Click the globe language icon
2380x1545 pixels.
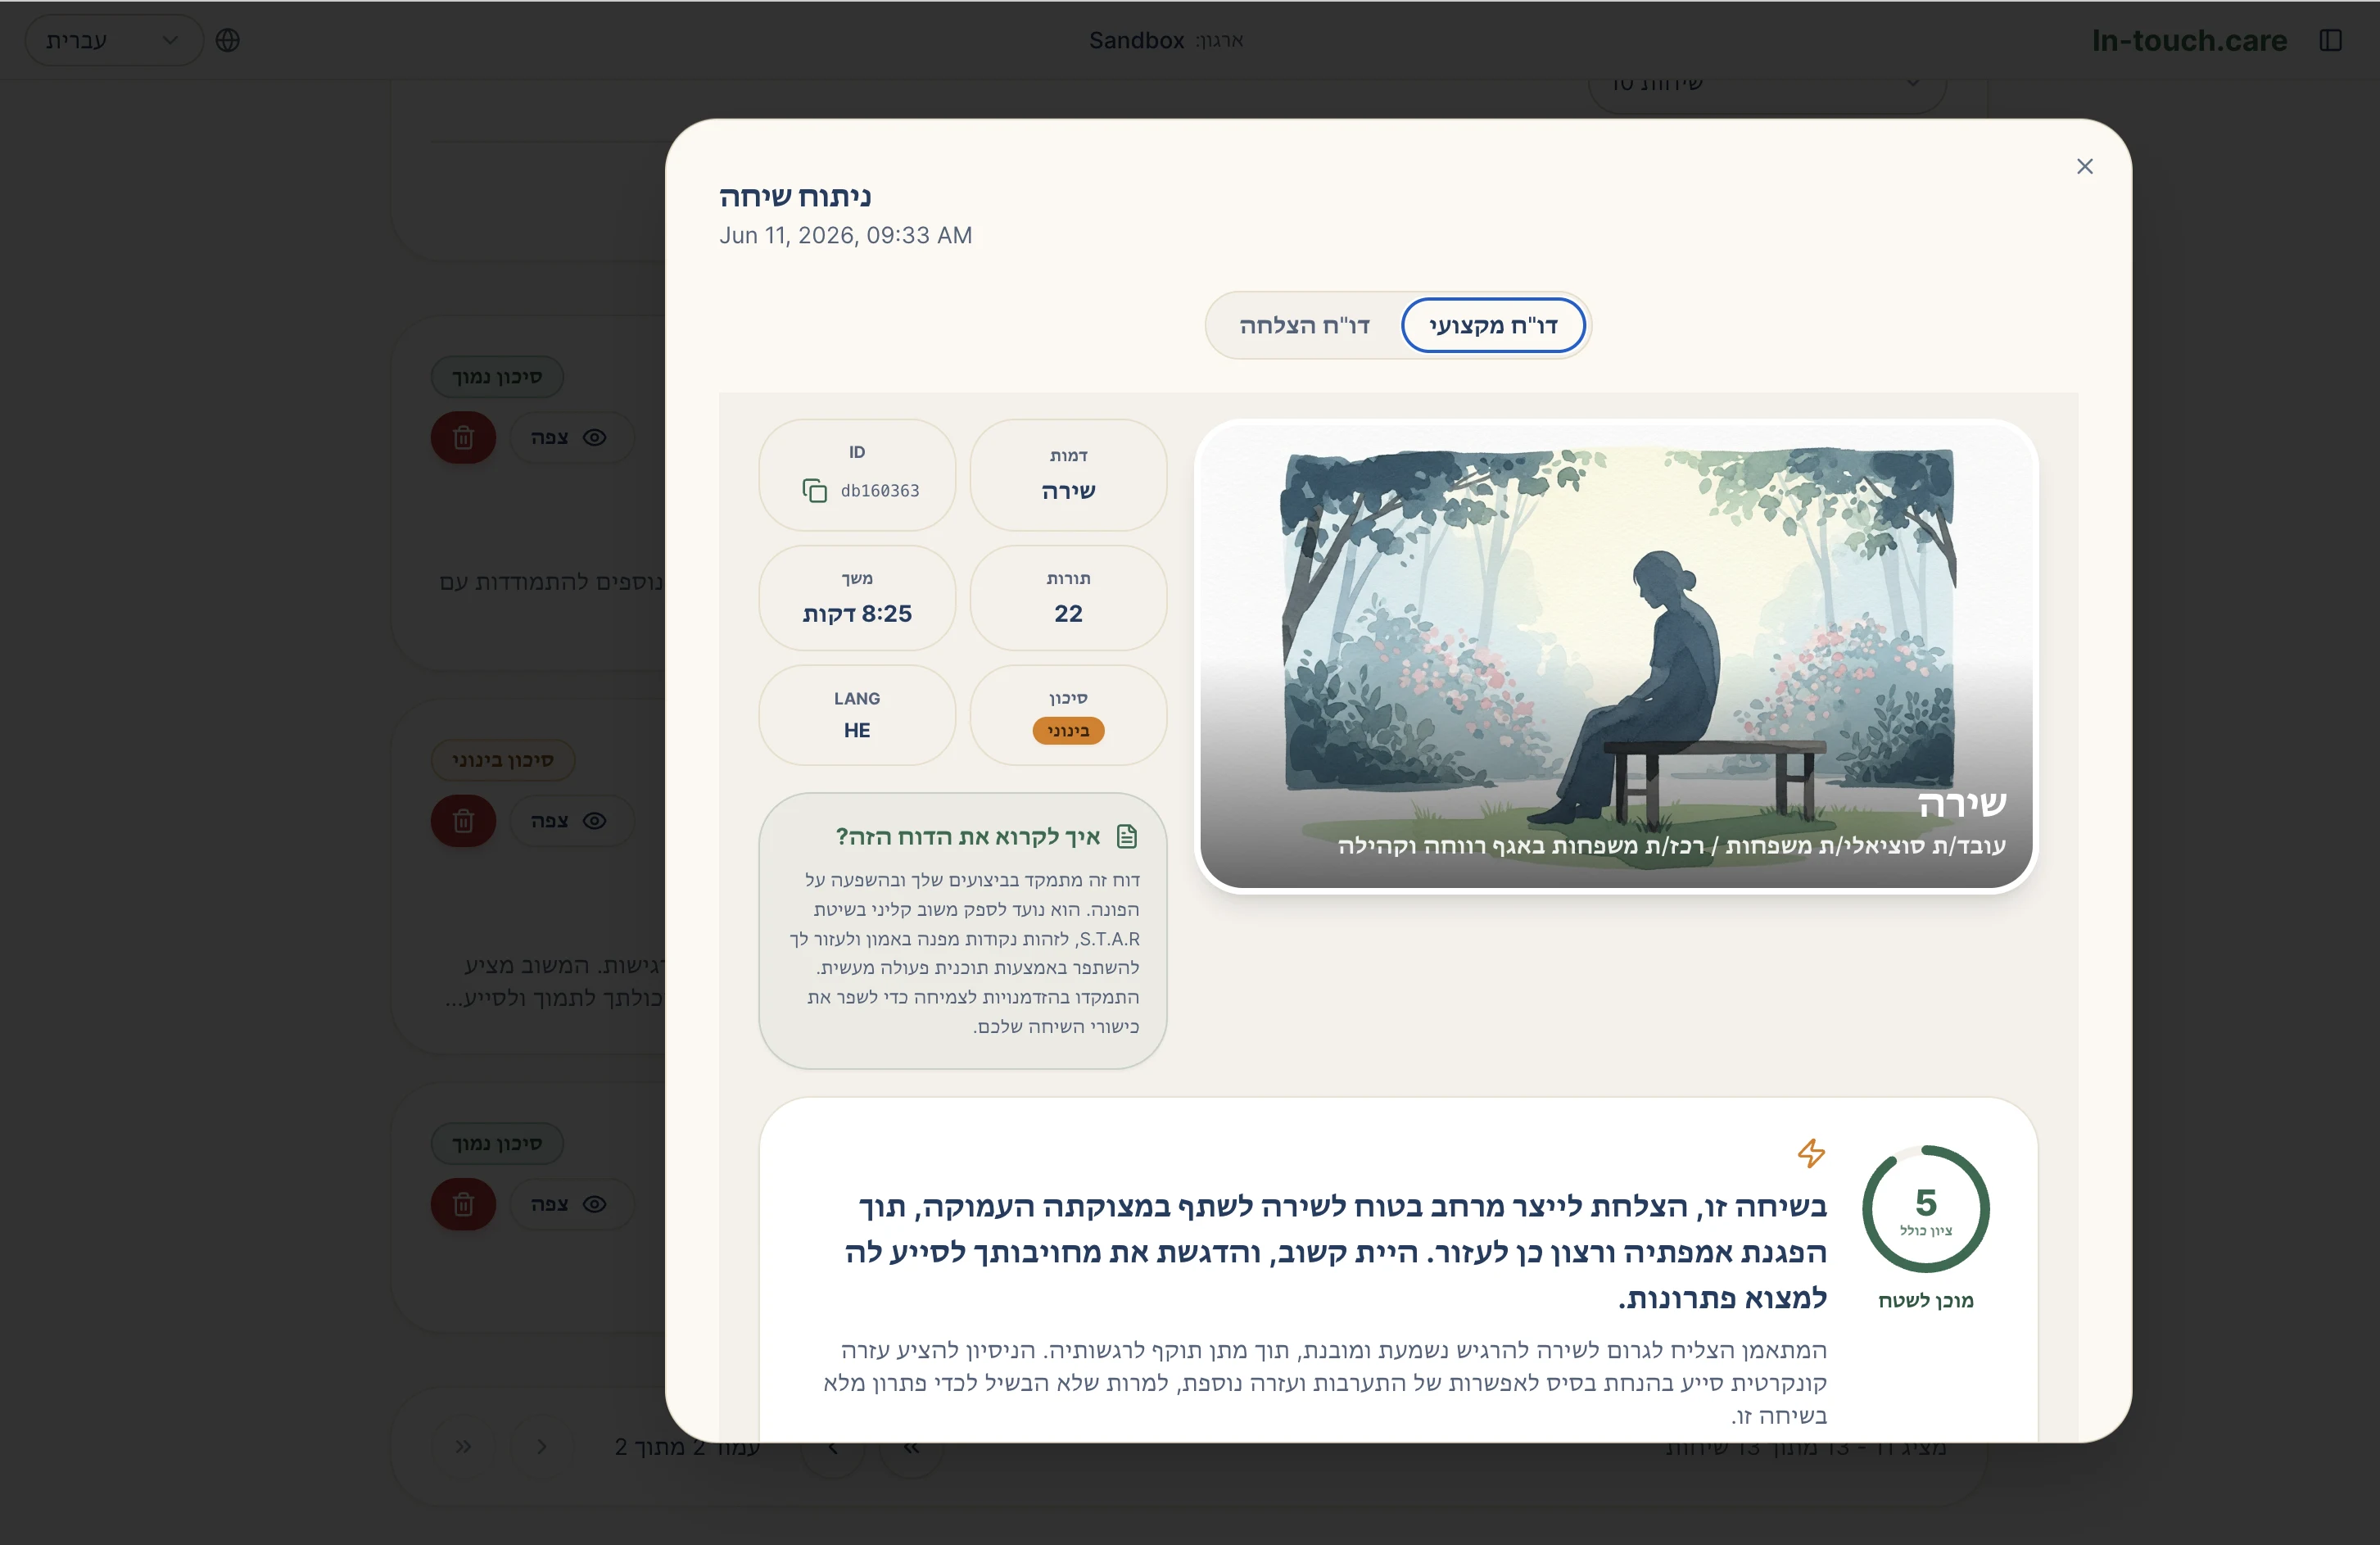(x=228, y=40)
